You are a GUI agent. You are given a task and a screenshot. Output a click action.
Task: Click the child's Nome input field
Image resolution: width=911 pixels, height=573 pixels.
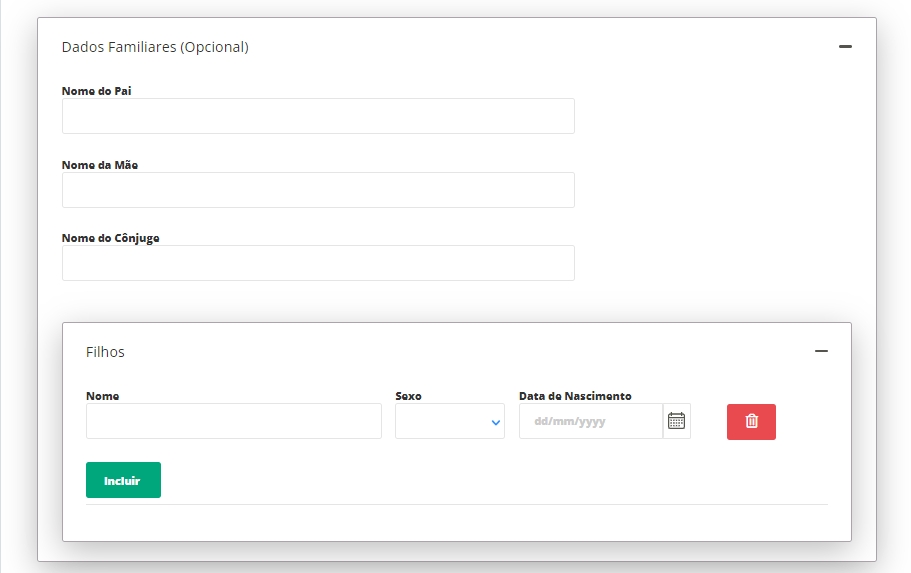(x=233, y=421)
